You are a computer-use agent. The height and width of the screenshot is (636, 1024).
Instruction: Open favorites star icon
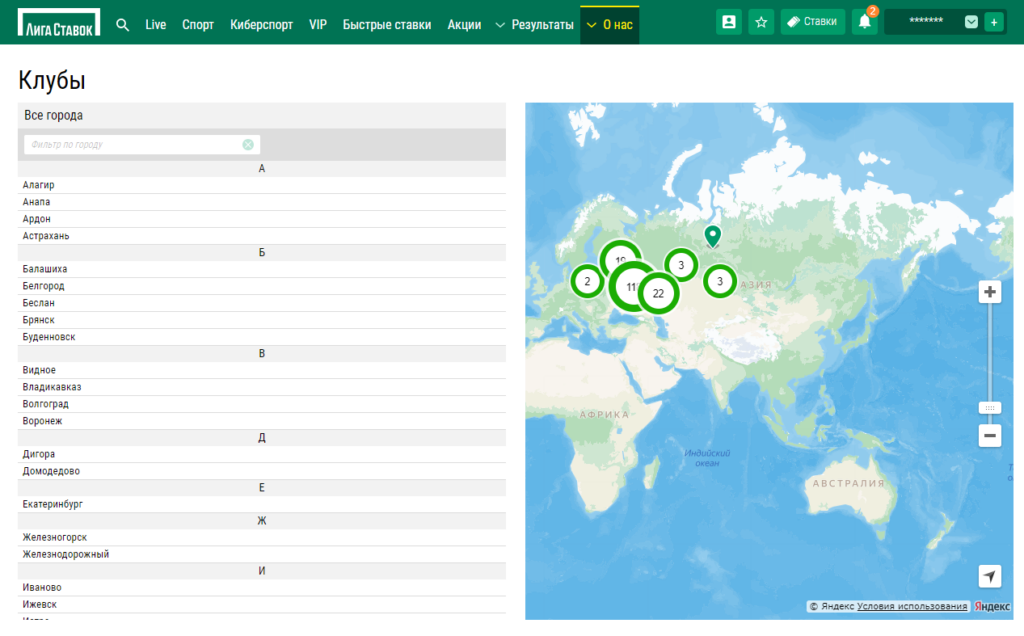click(761, 22)
